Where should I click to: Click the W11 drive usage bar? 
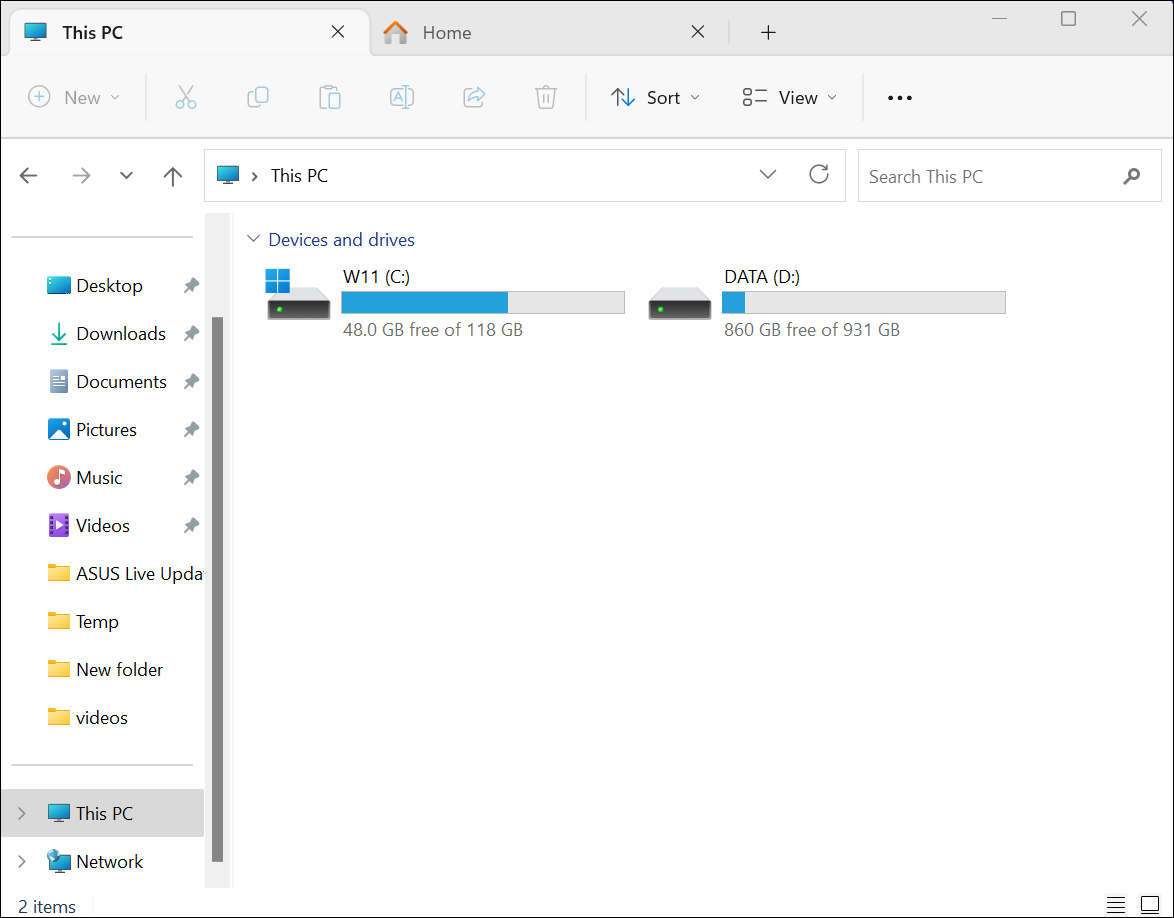[x=483, y=301]
